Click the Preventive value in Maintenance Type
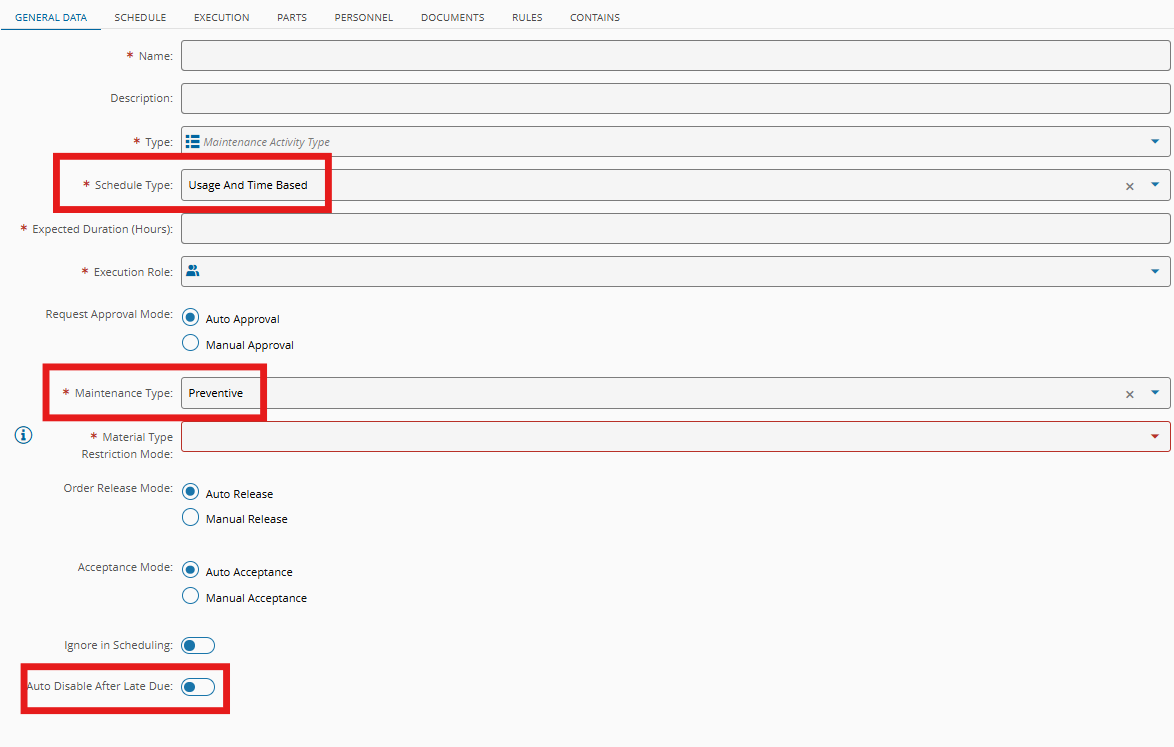The image size is (1174, 747). (216, 393)
